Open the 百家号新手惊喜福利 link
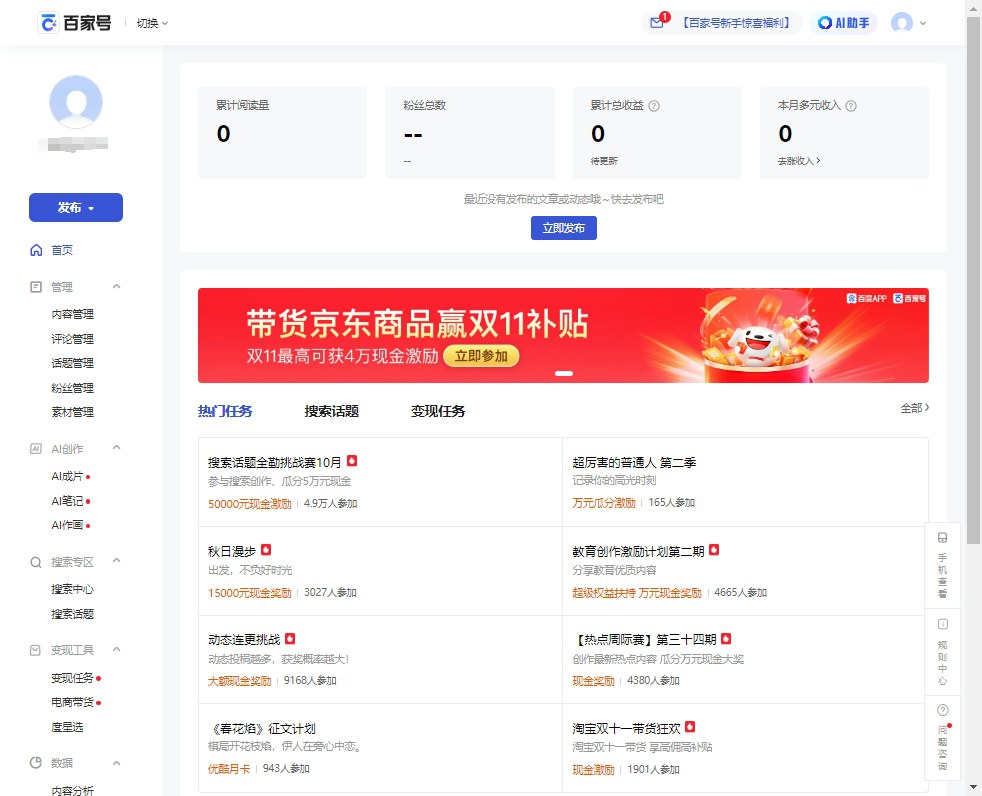This screenshot has width=982, height=796. click(736, 23)
